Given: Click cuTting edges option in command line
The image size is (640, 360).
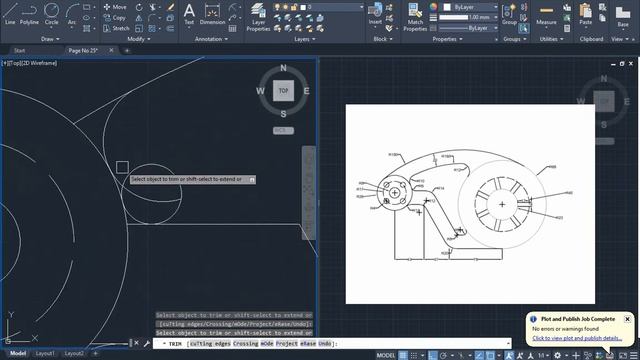Looking at the screenshot, I should coord(210,344).
